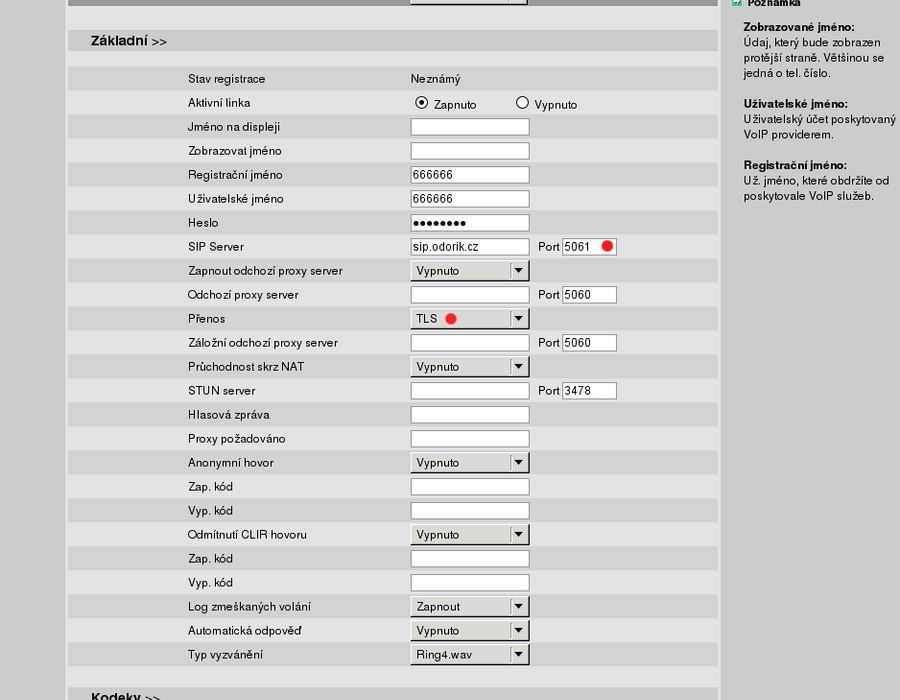Open the Přenos TLS dropdown
Viewport: 900px width, 700px height.
coord(470,319)
